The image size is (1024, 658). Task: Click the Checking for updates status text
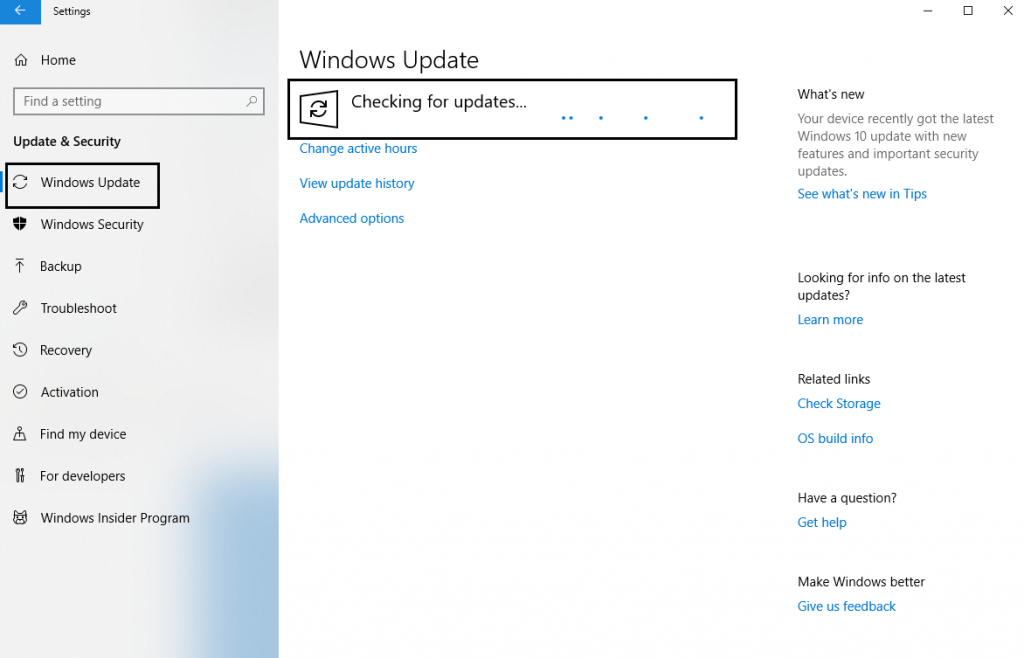coord(438,102)
